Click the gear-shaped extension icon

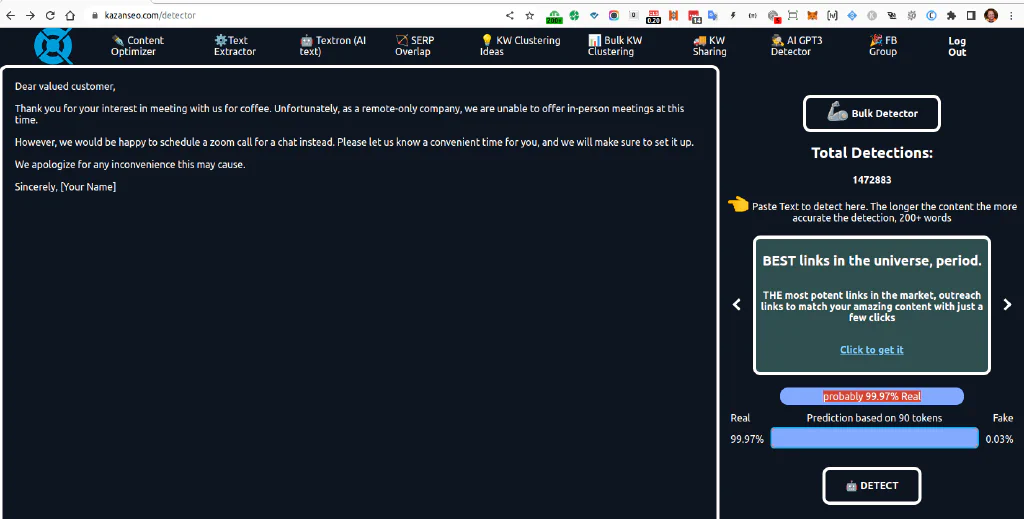pos(912,15)
